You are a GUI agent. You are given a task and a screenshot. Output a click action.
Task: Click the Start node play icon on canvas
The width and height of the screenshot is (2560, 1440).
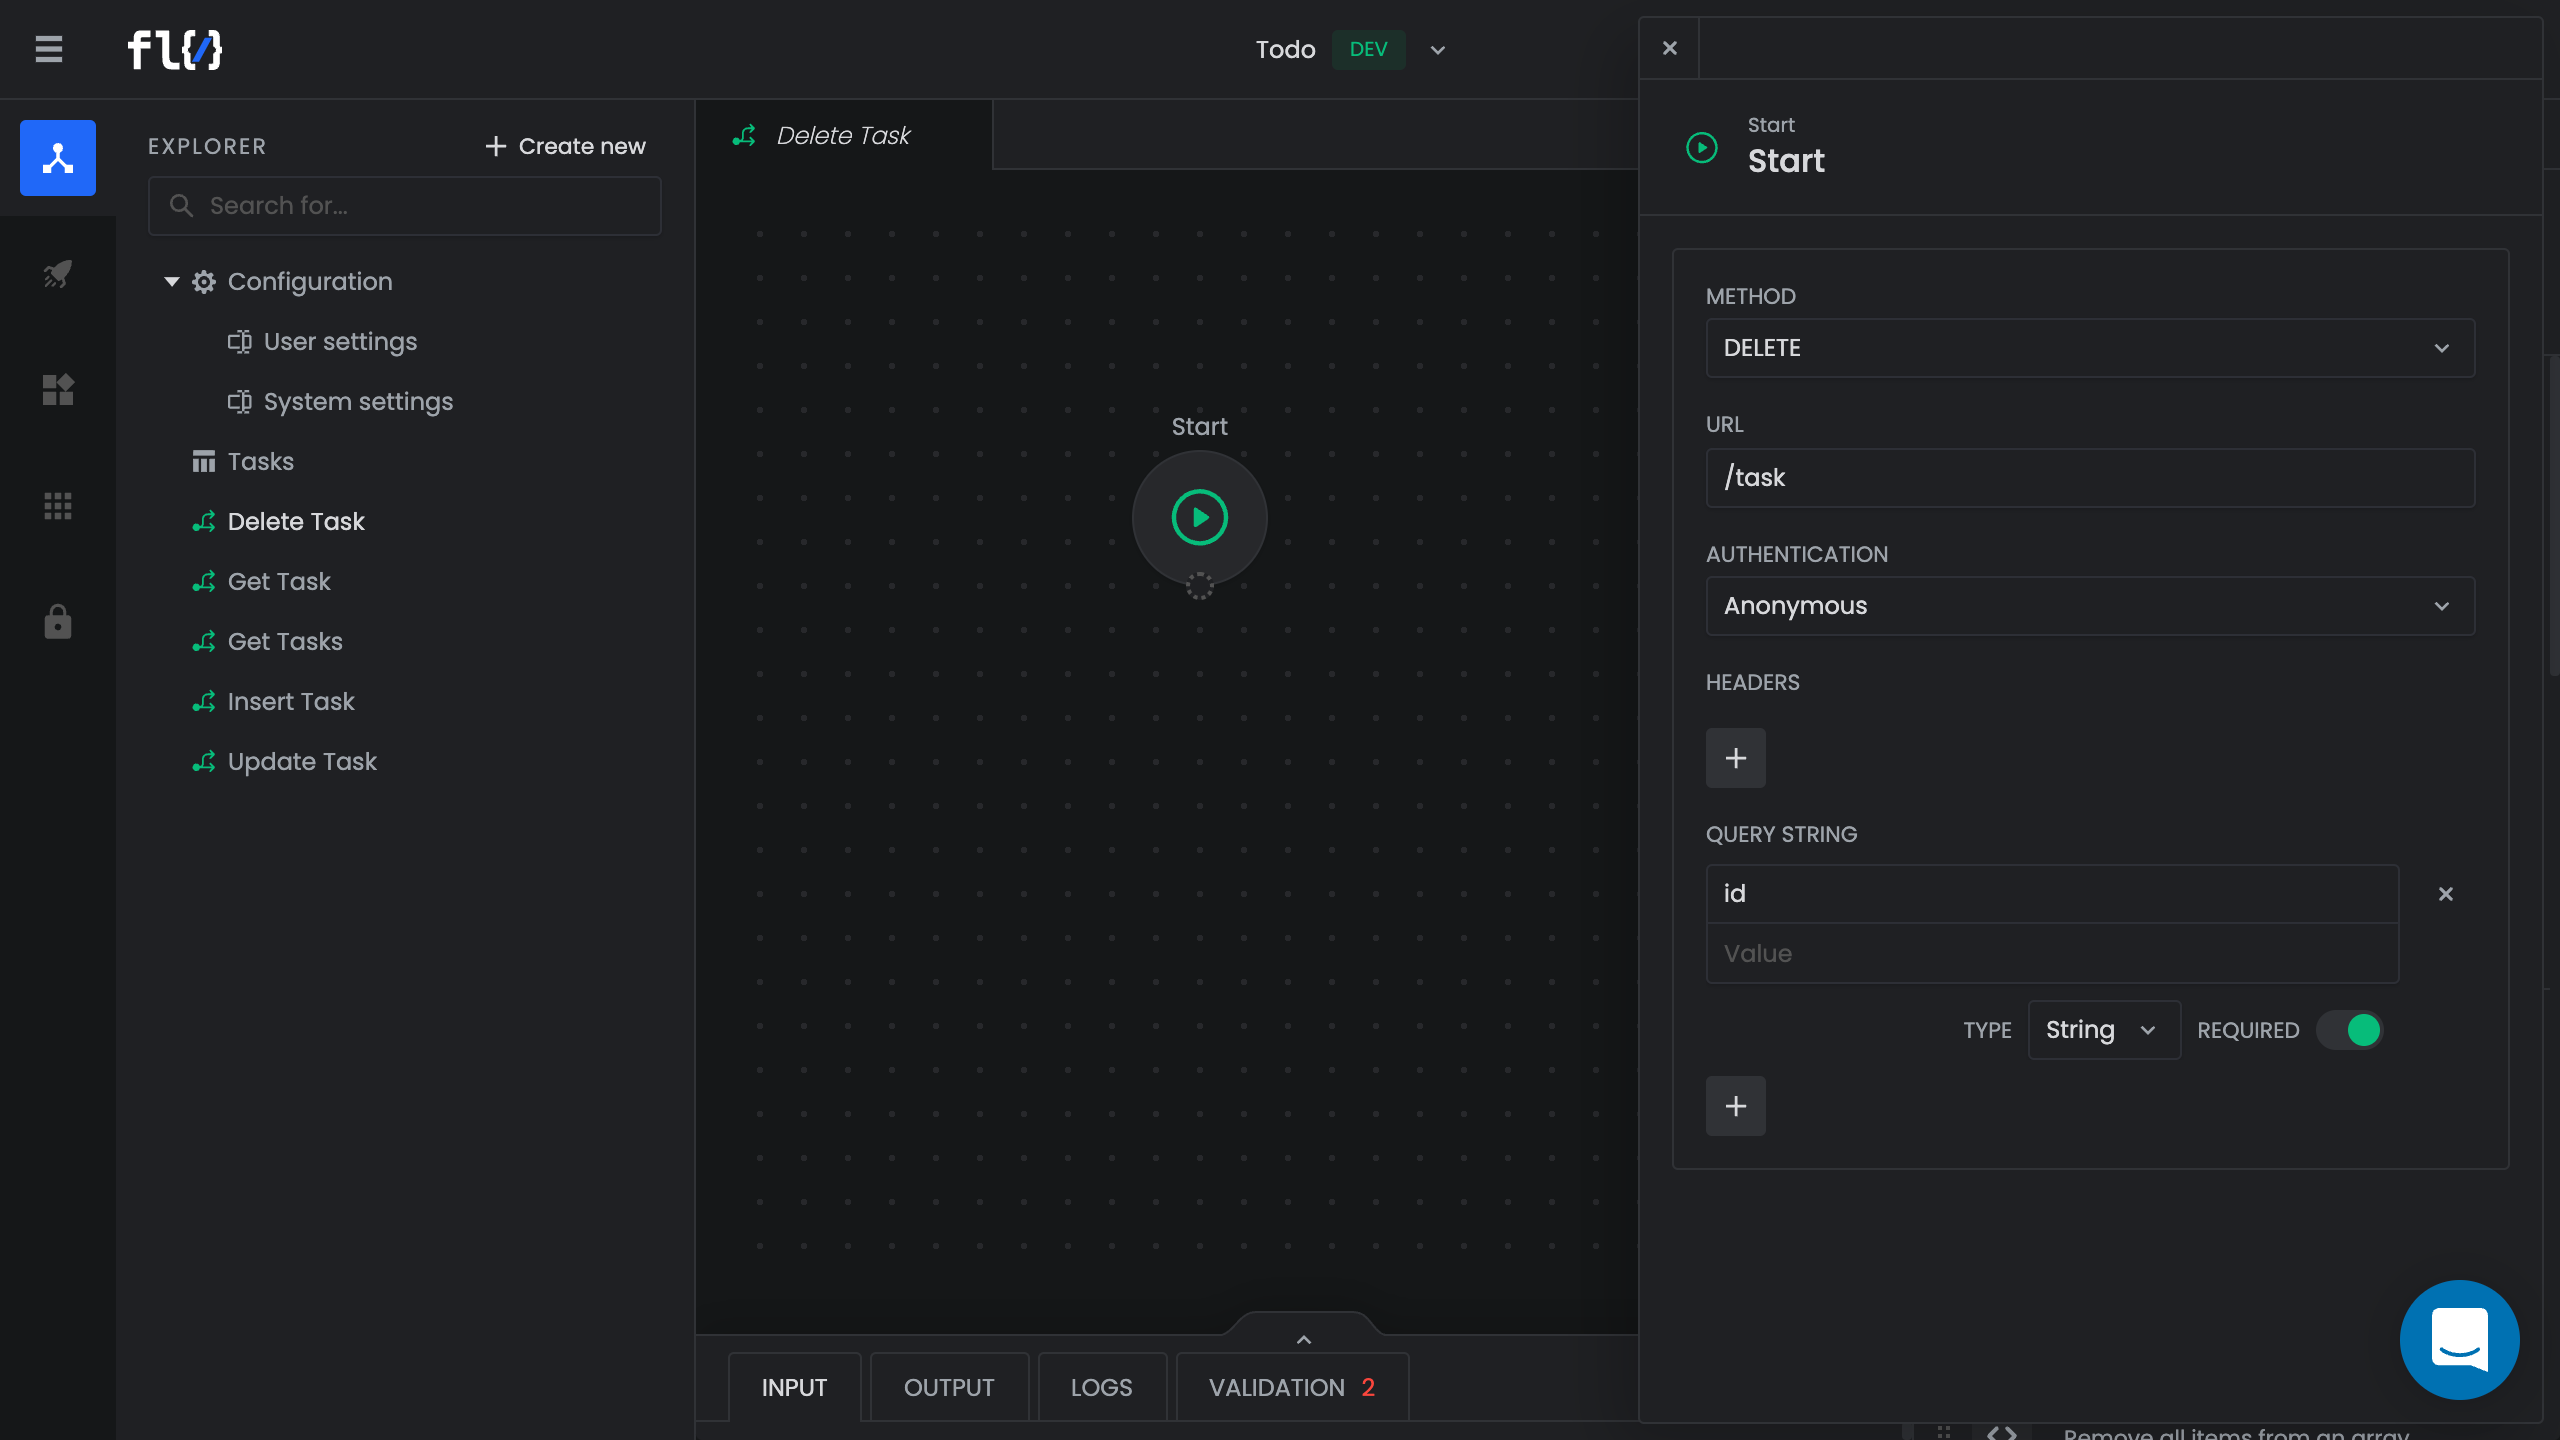[1199, 517]
